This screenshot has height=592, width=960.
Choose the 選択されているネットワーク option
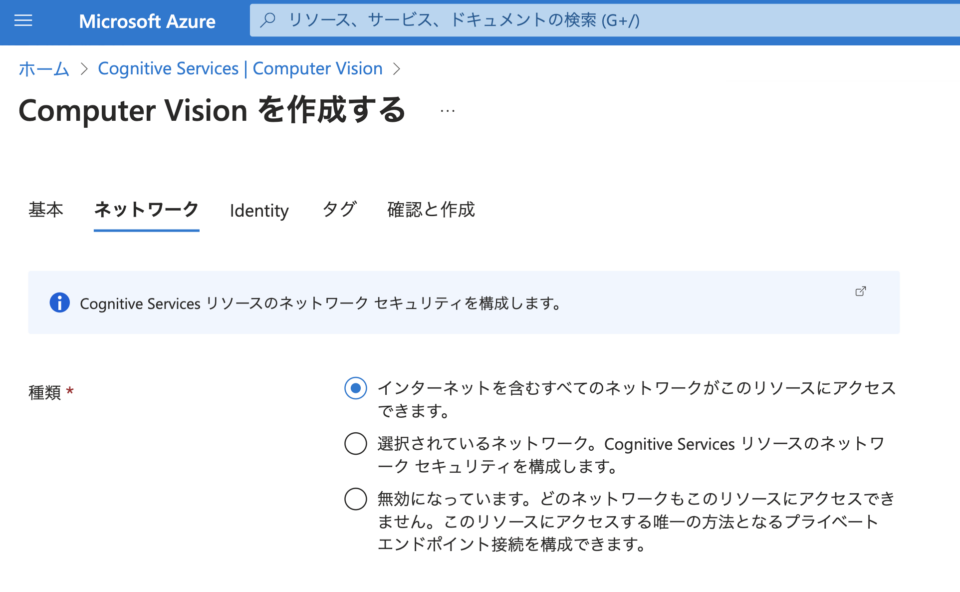click(355, 444)
